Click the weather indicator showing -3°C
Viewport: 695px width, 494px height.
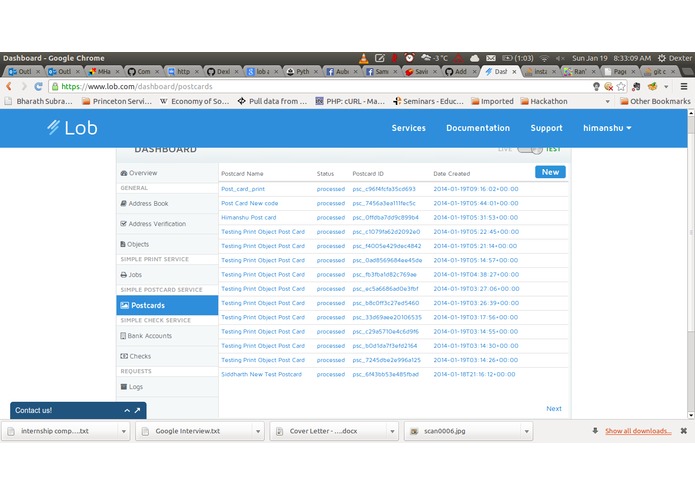pos(434,58)
